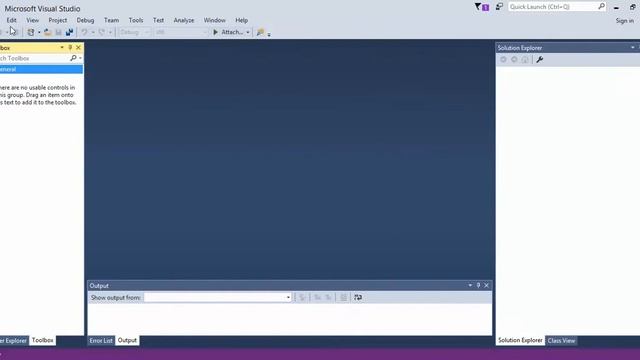The width and height of the screenshot is (640, 360).
Task: Expand the Show output from combo box
Action: click(288, 298)
